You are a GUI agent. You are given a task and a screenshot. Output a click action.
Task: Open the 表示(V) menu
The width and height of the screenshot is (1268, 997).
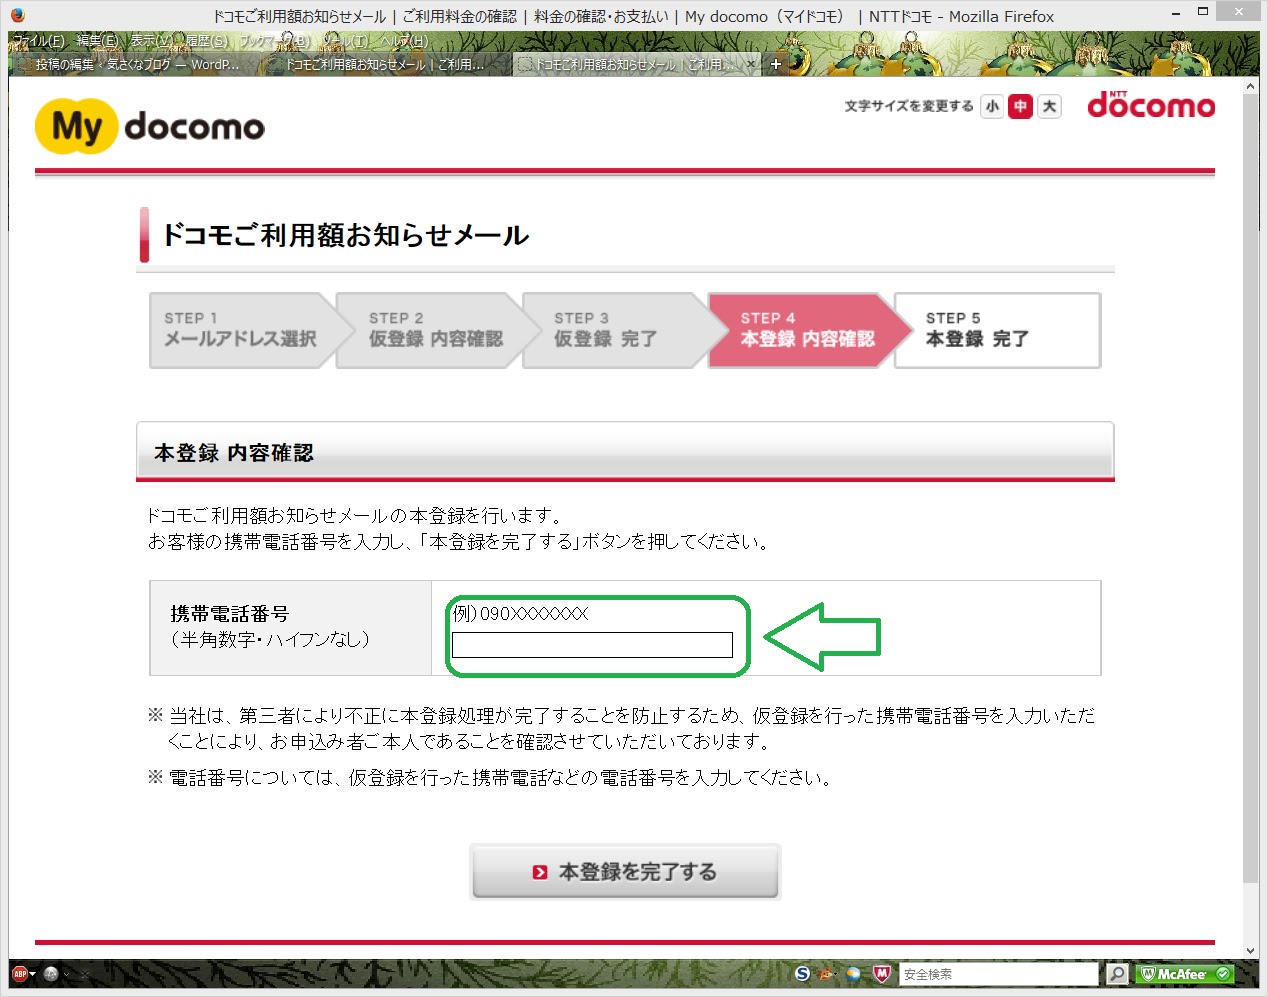click(x=151, y=41)
